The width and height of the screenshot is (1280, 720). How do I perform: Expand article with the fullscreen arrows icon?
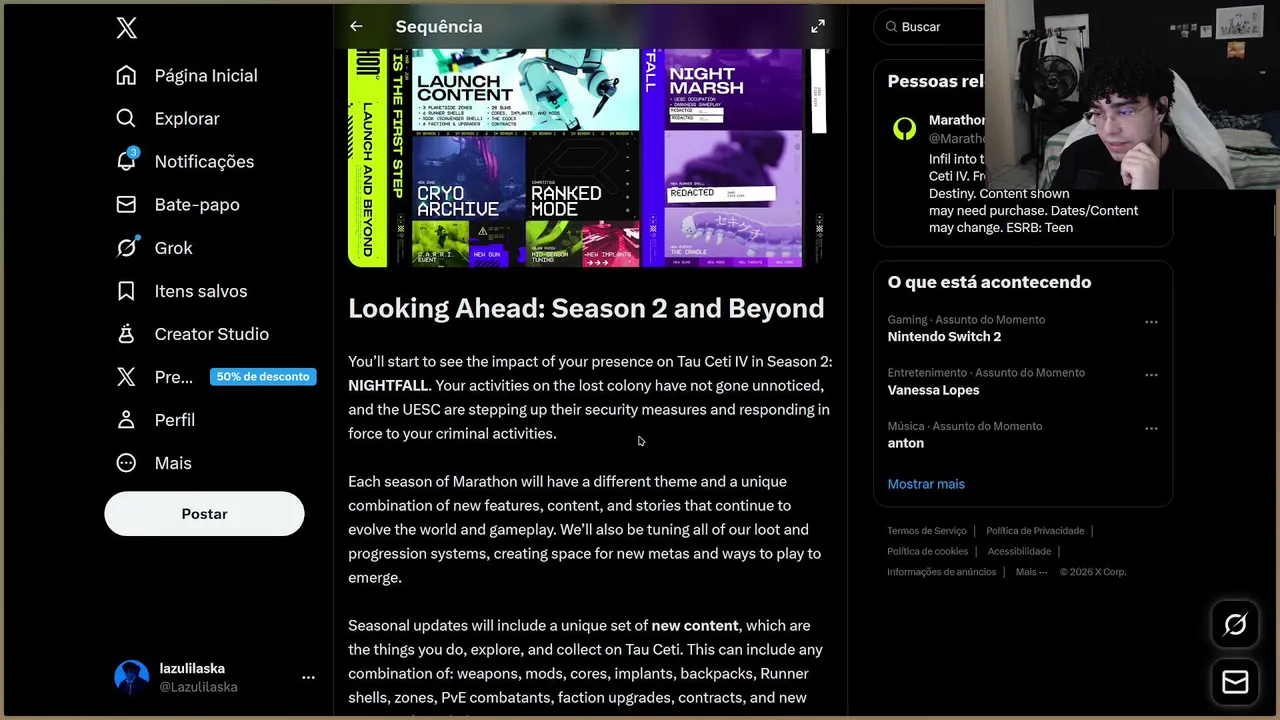[818, 26]
